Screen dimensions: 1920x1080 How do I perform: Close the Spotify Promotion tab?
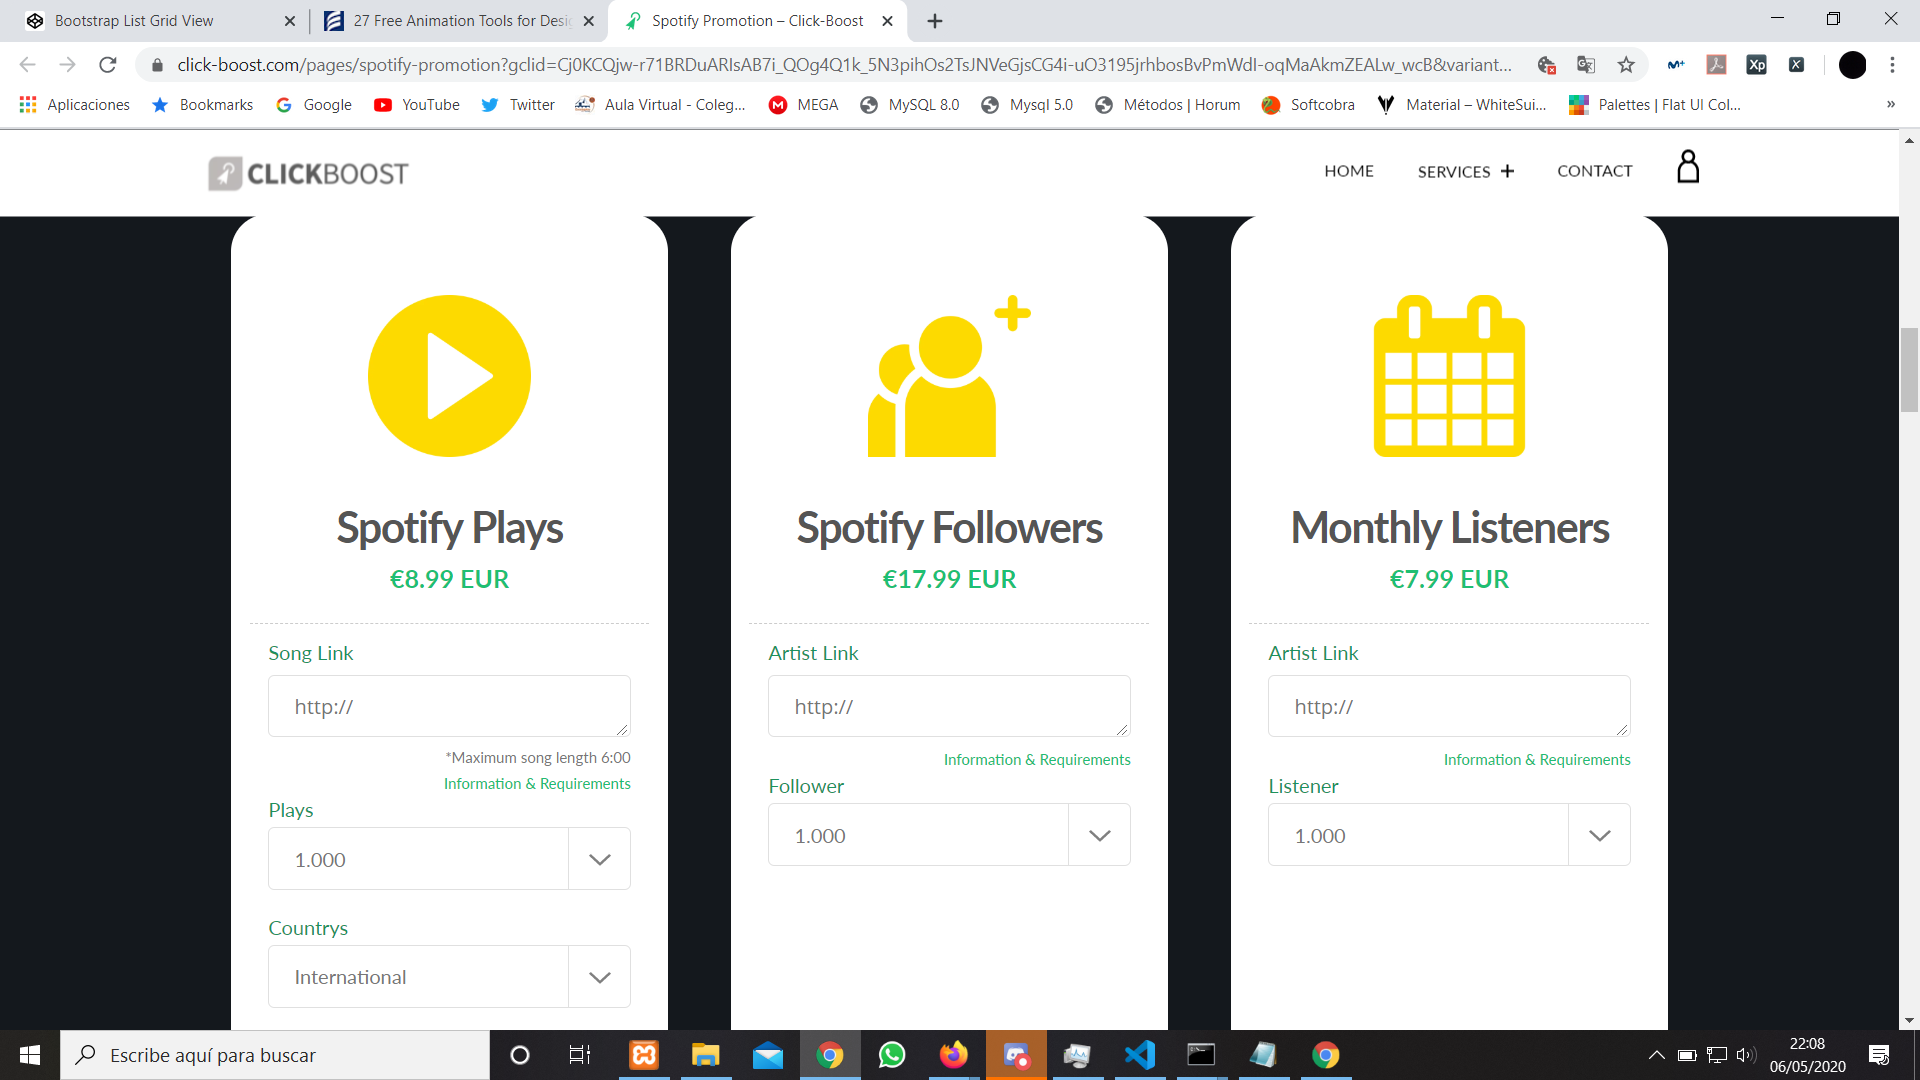tap(887, 21)
